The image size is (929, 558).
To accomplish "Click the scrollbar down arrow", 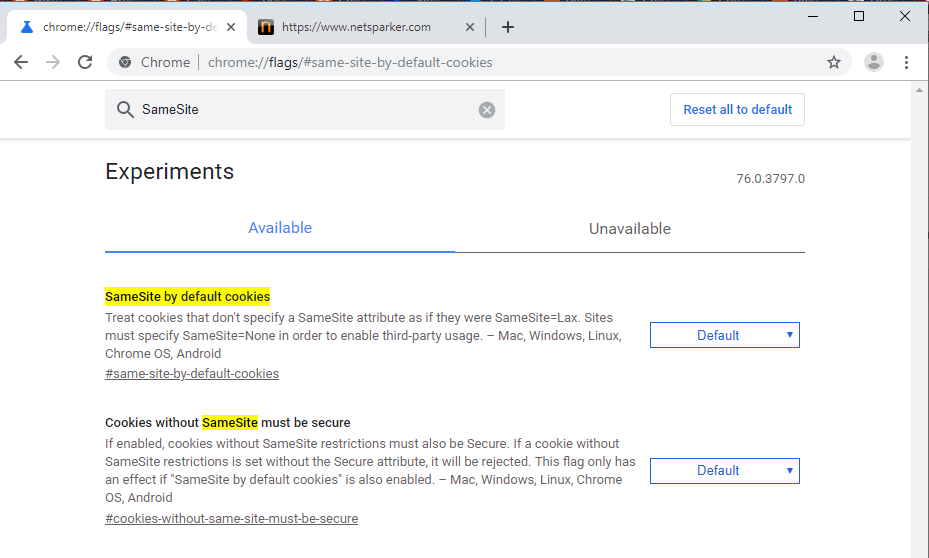I will [x=920, y=550].
